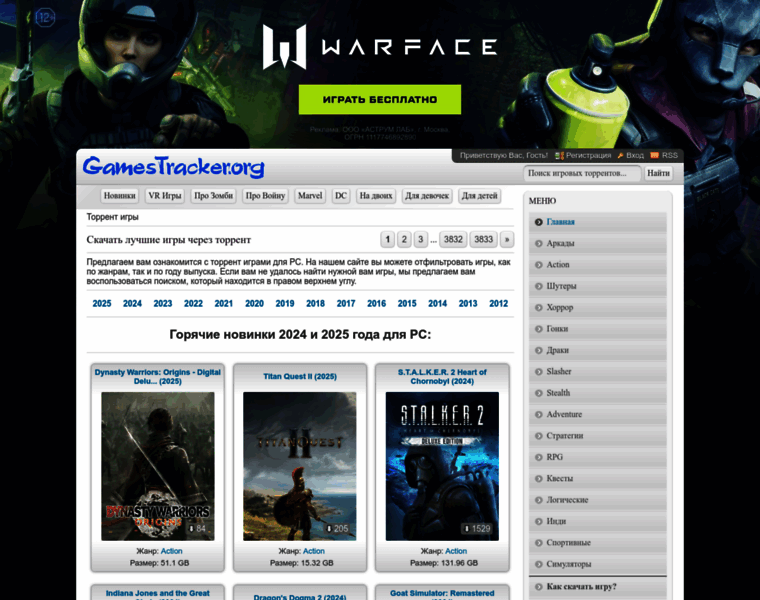Click the orange RSS feed icon

(x=654, y=155)
